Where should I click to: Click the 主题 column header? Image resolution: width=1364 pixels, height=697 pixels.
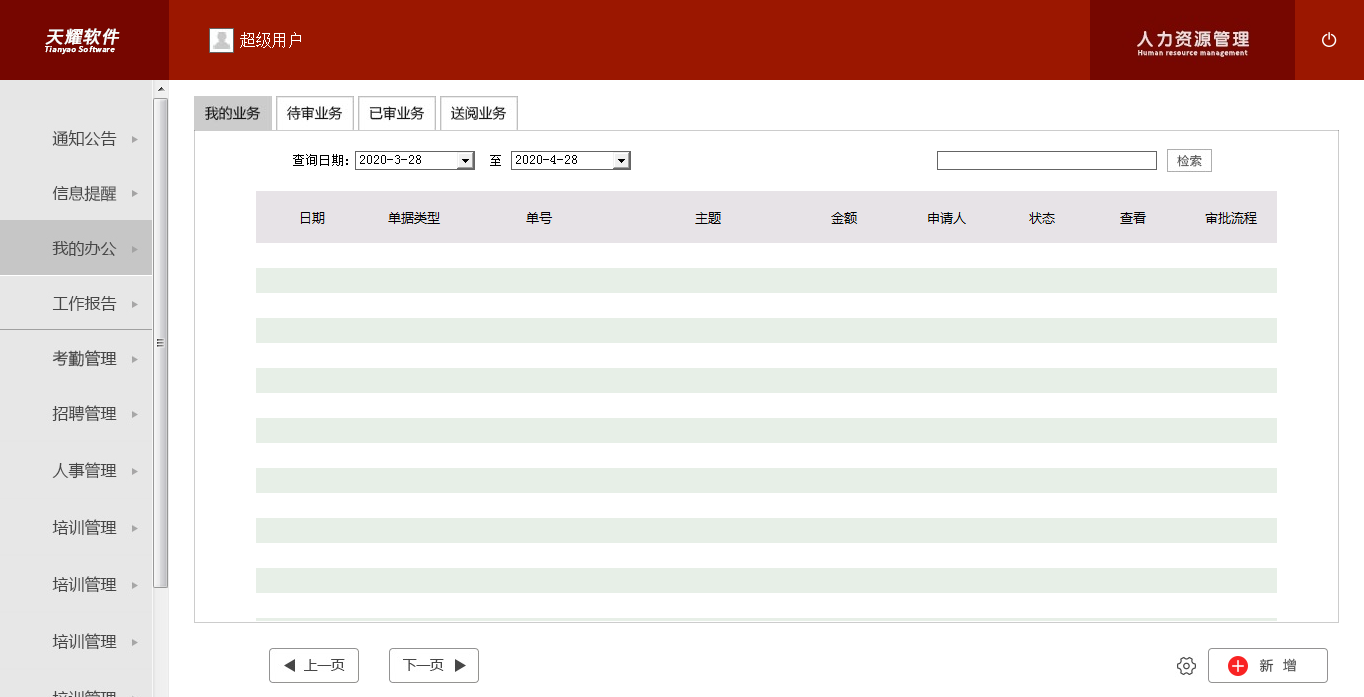[708, 218]
